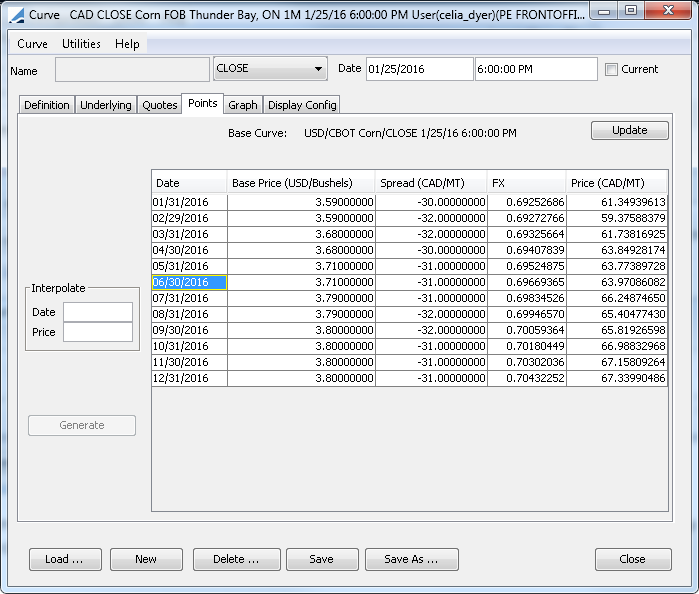Click price cell 66.24874650

click(x=617, y=298)
